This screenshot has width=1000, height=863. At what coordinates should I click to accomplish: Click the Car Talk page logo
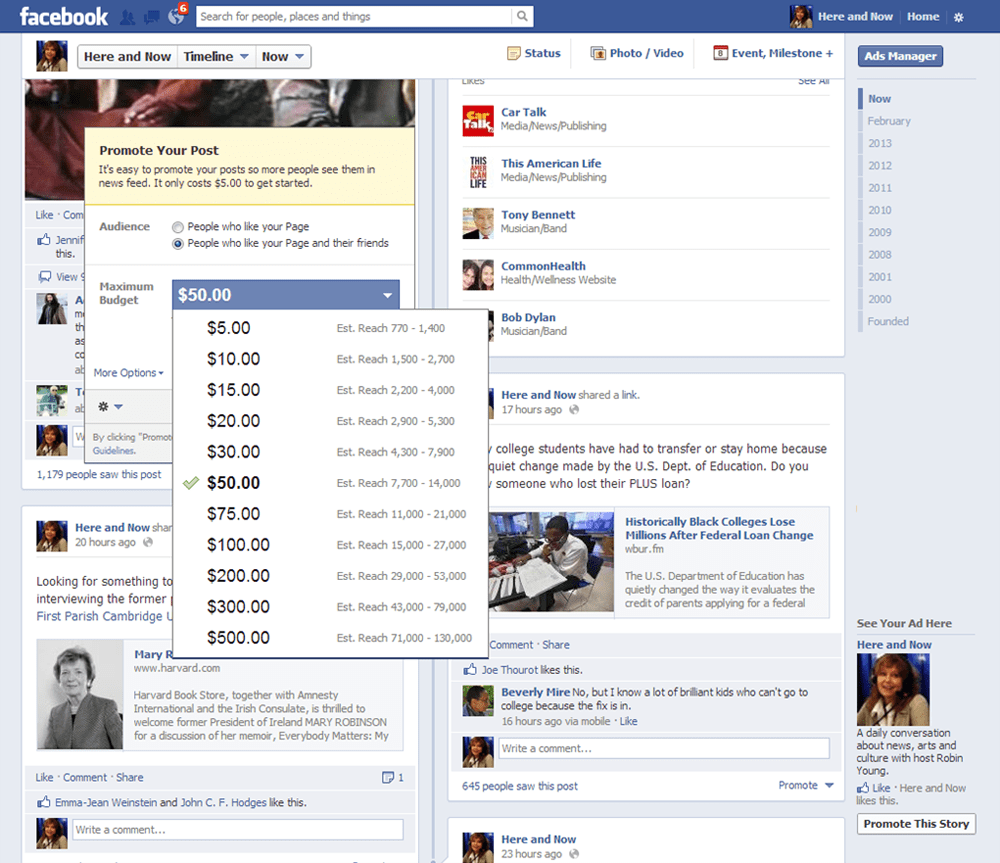tap(478, 120)
